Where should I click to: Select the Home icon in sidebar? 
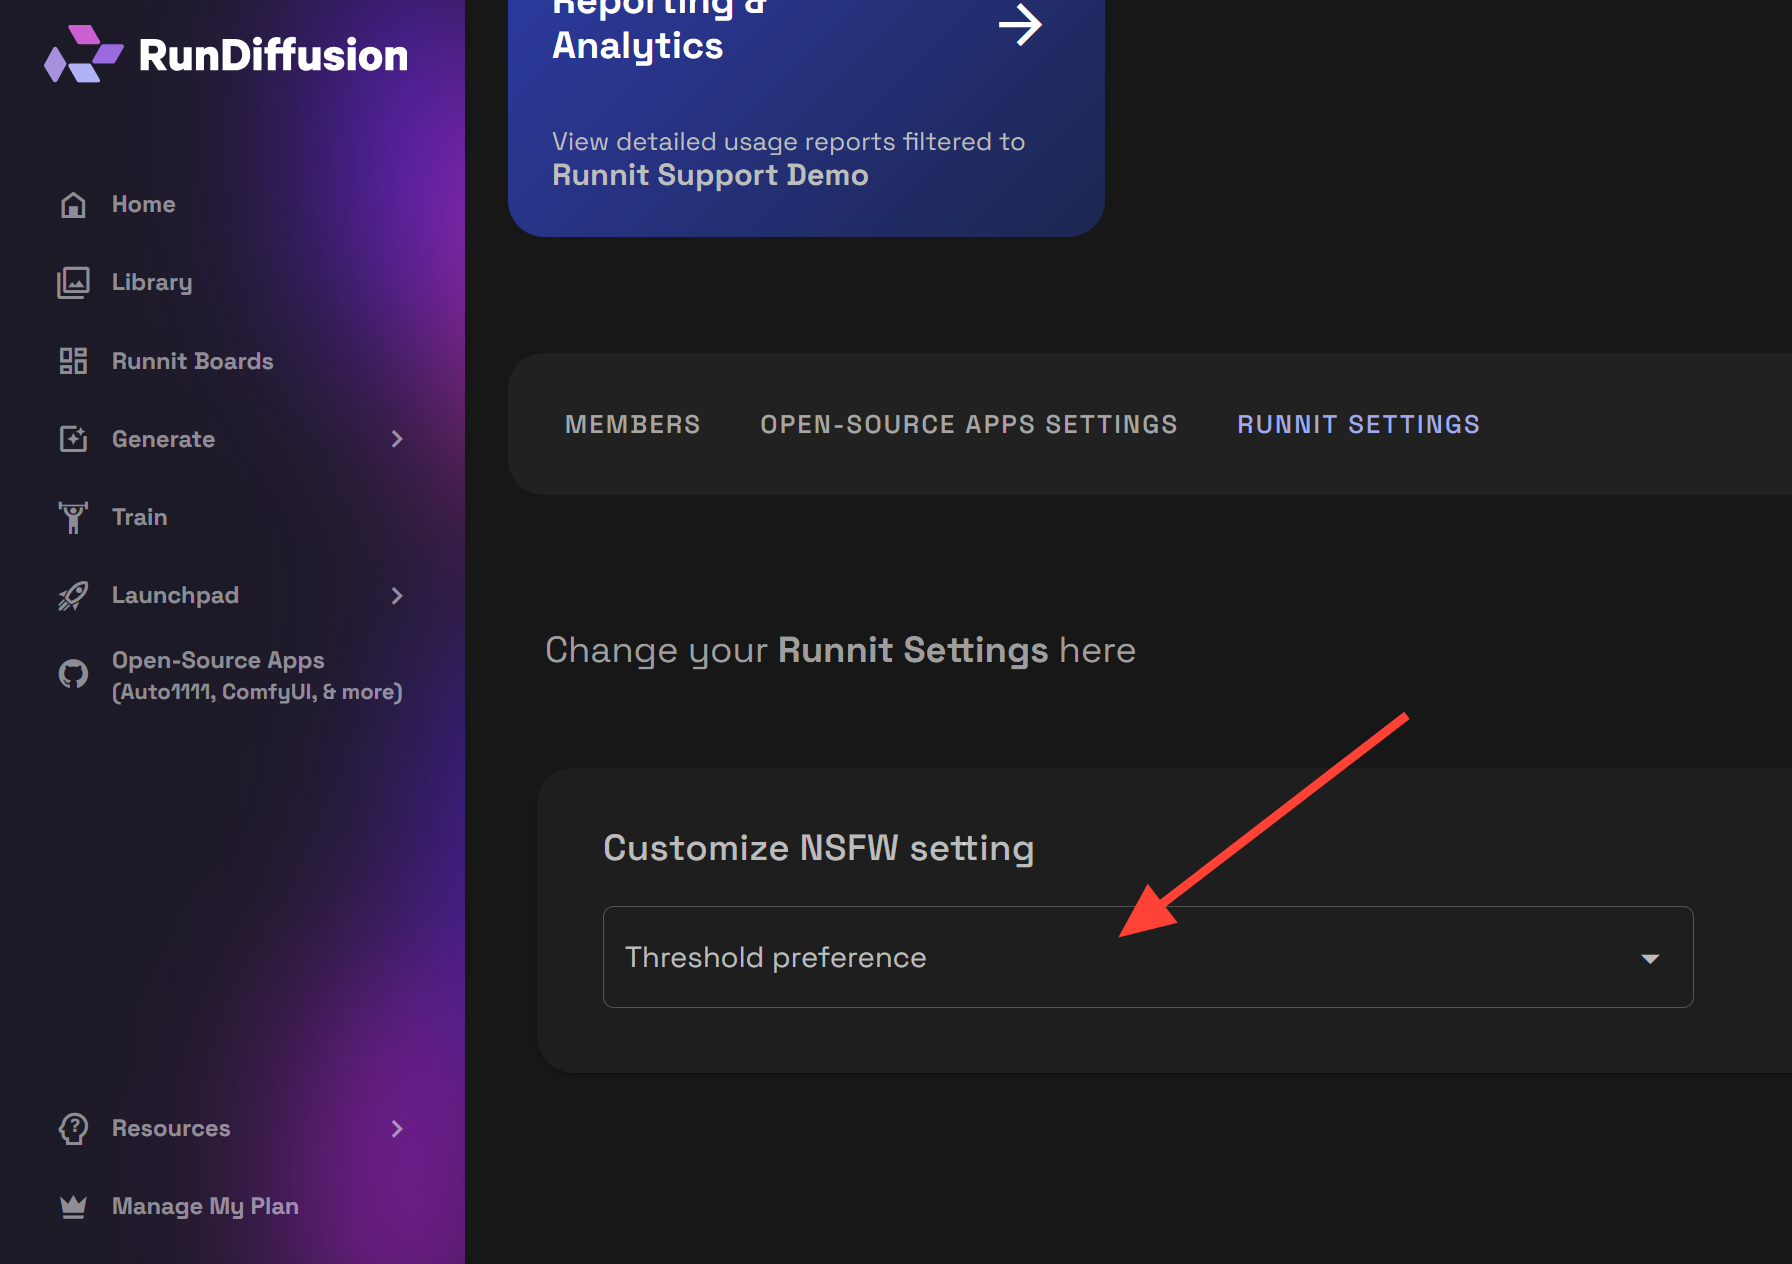[x=73, y=204]
